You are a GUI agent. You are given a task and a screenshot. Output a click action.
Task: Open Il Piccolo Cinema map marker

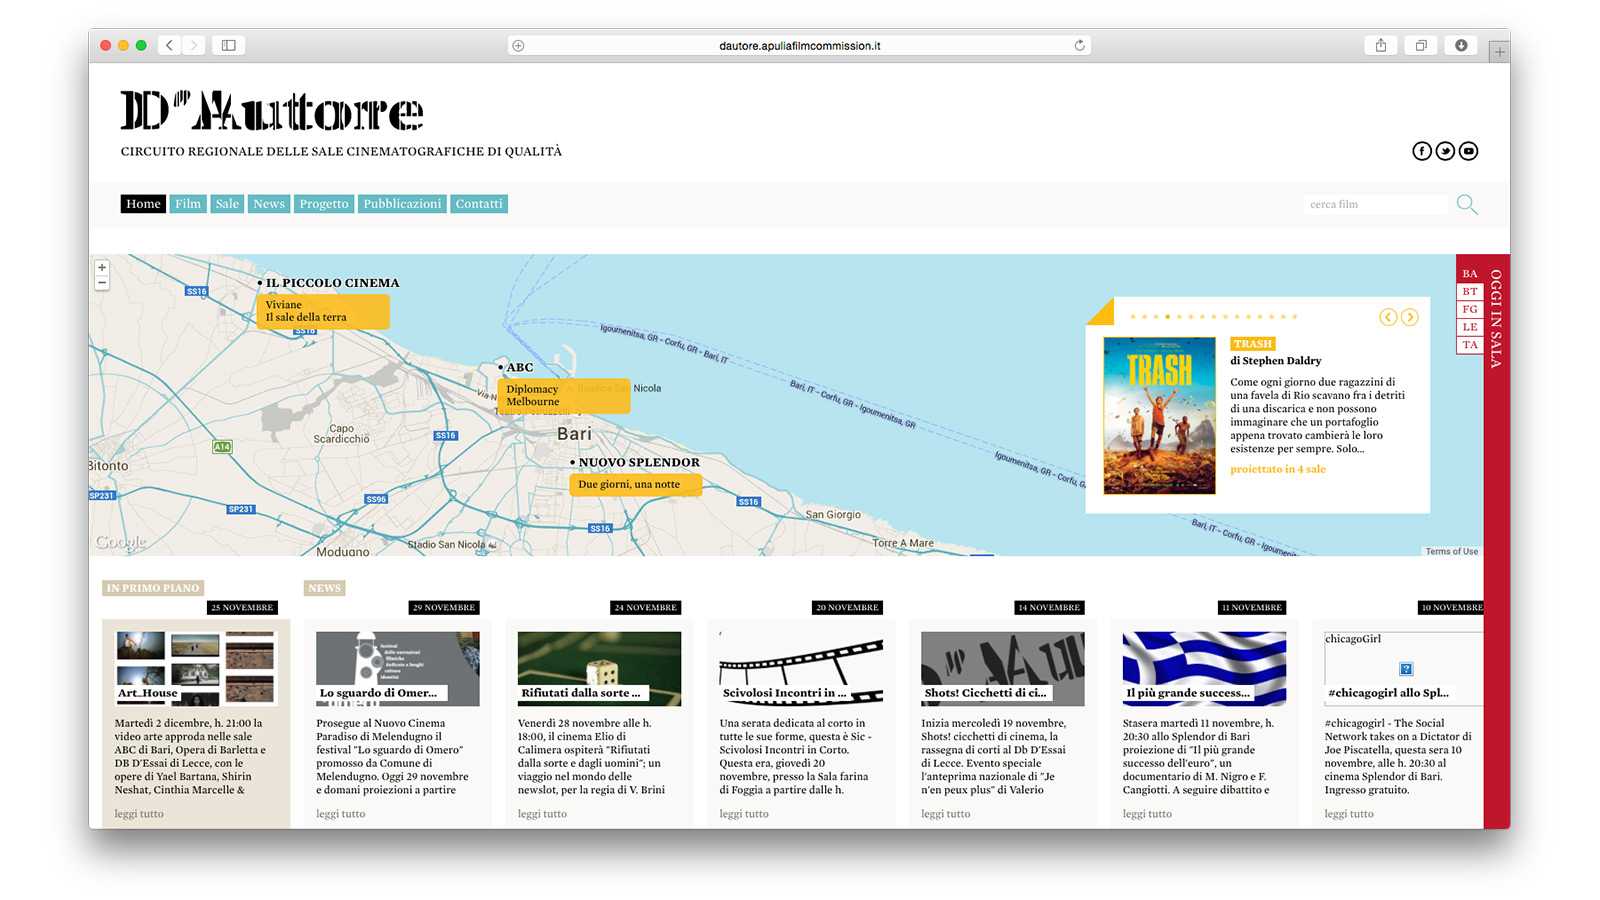329,283
